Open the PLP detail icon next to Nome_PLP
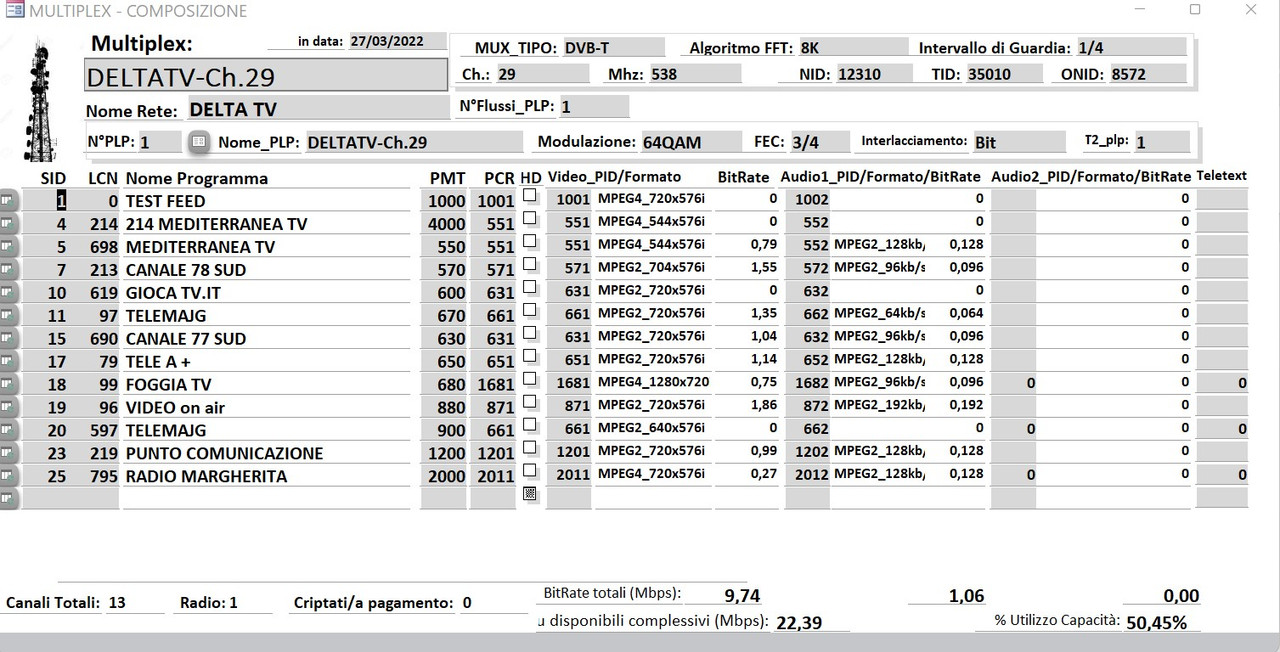 tap(199, 142)
